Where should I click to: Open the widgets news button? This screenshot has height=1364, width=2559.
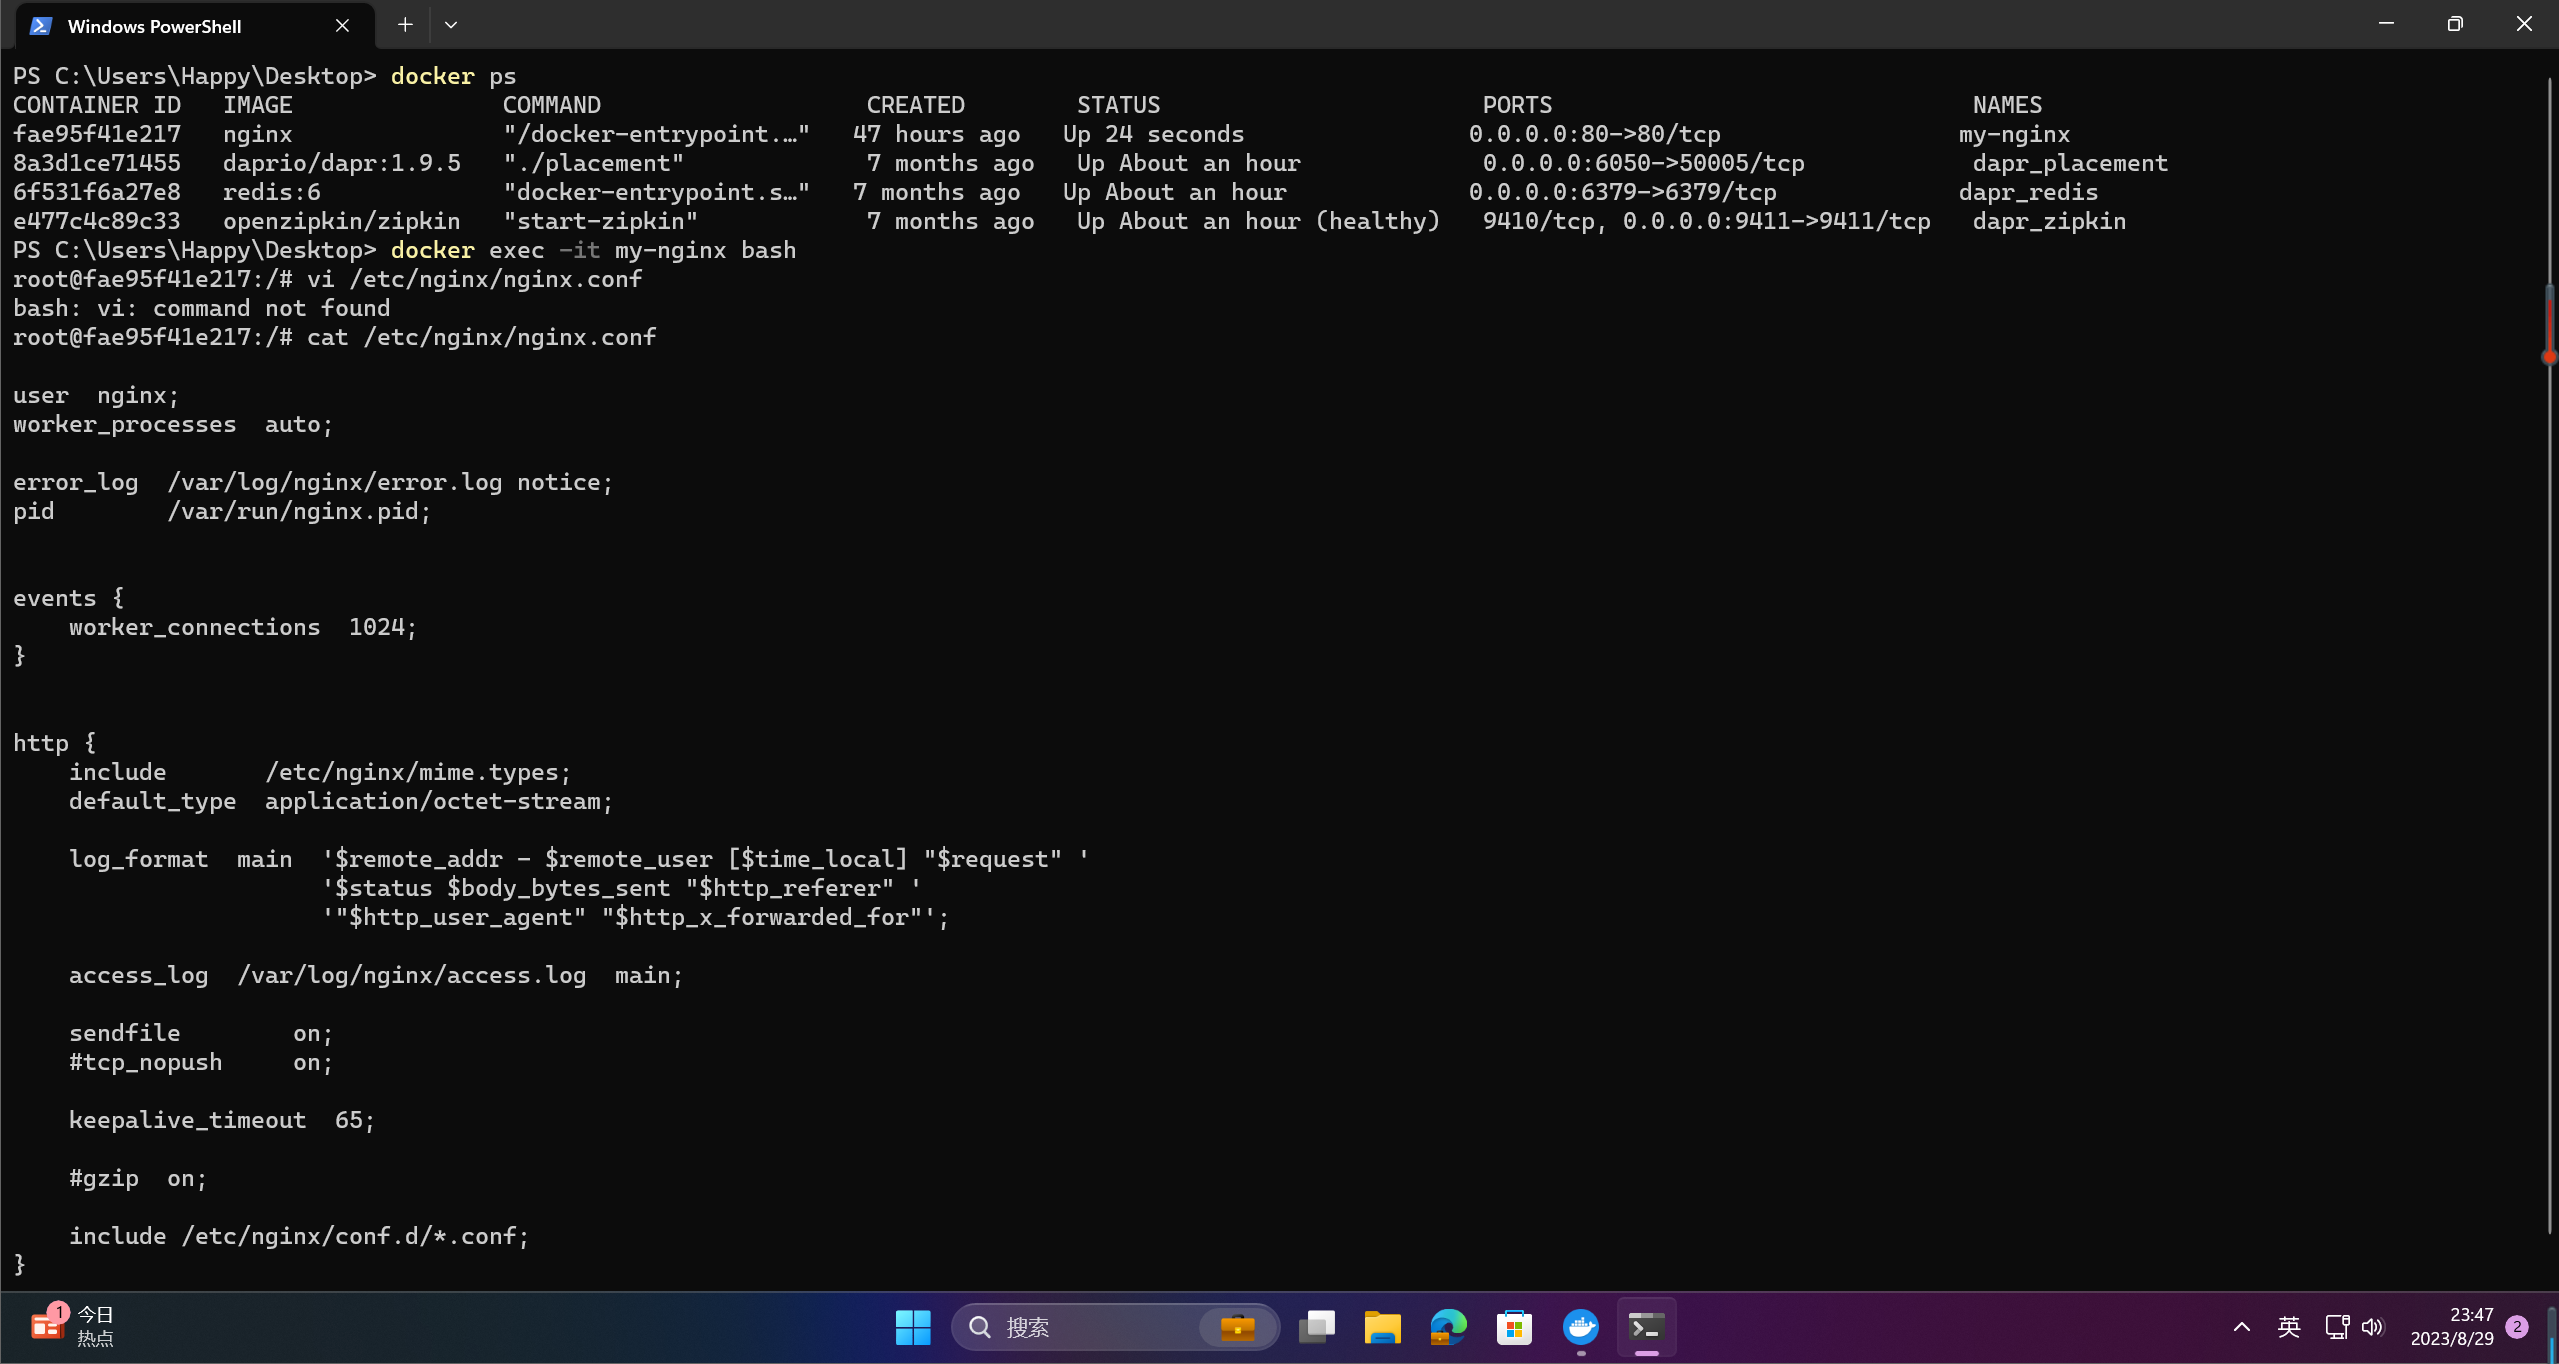point(72,1327)
